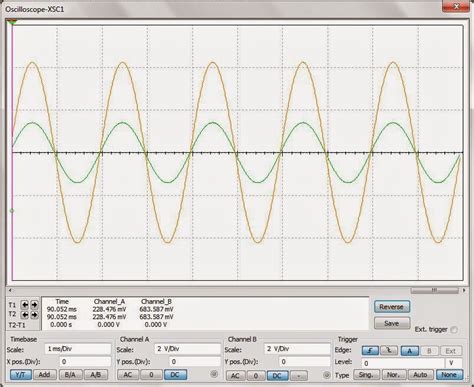Click Timebase Scale field 1 ms/Div

(77, 349)
